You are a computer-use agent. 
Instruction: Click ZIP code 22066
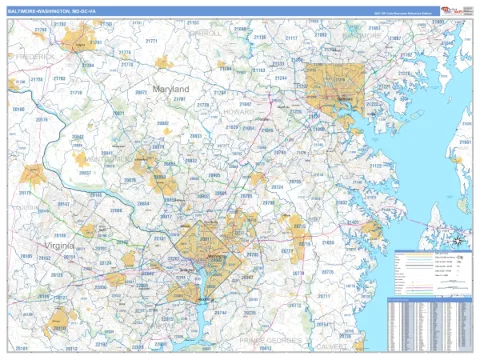(116, 211)
